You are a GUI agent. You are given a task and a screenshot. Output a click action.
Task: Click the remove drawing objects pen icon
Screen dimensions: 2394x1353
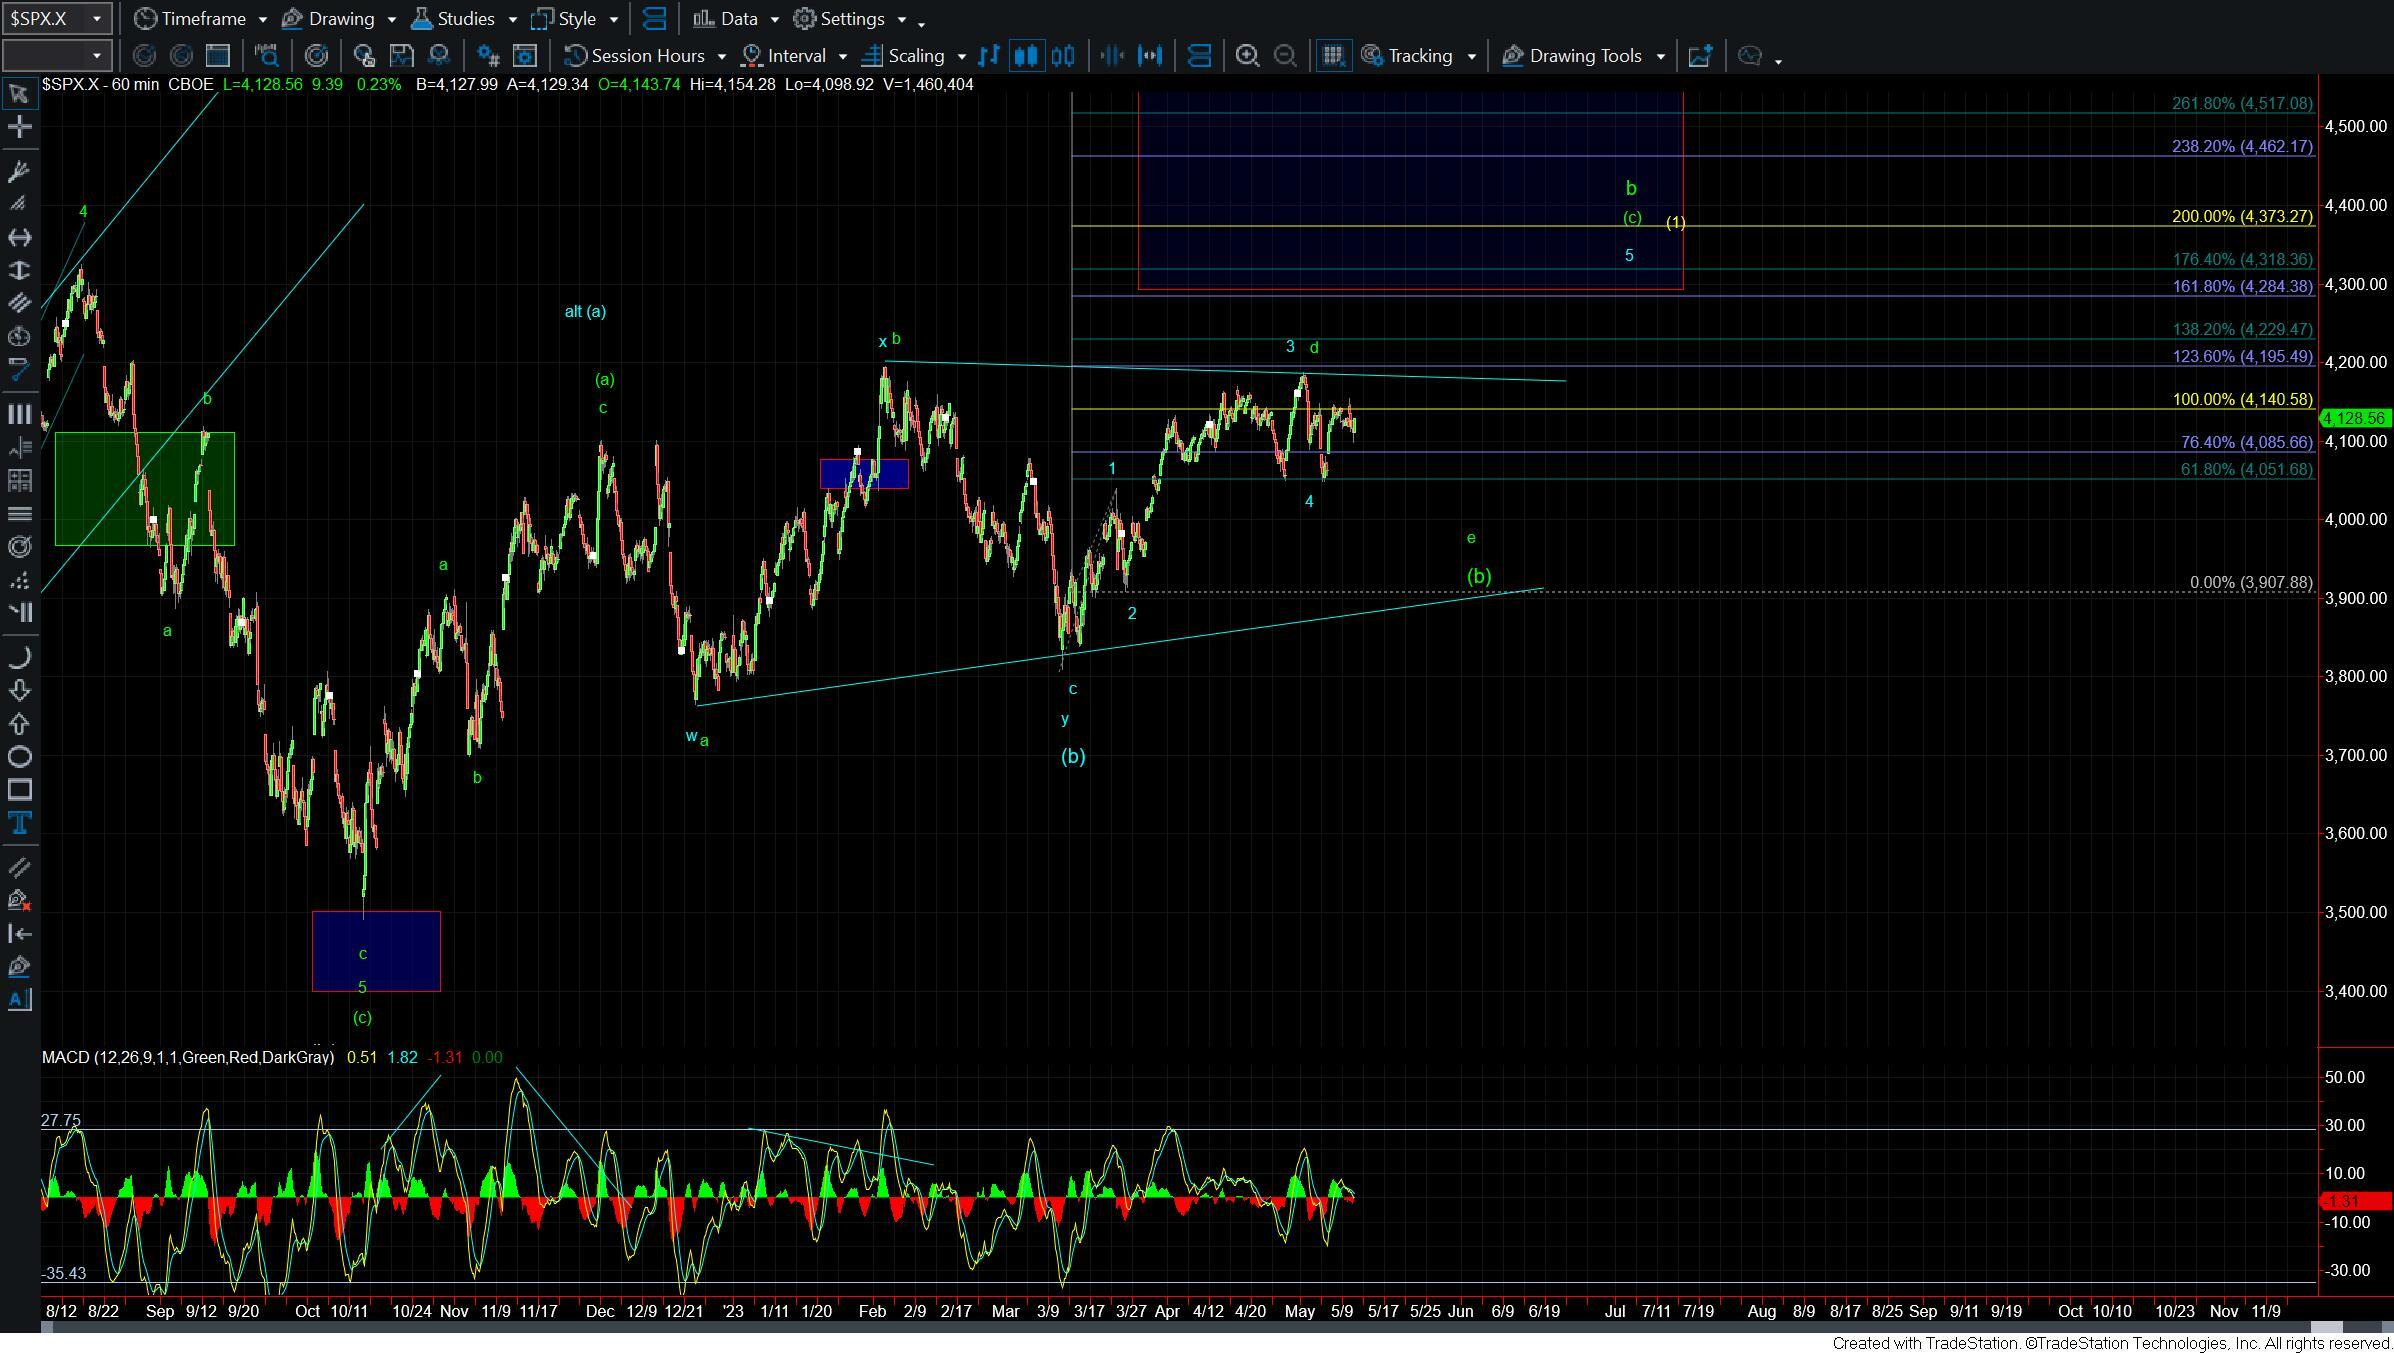(x=18, y=900)
